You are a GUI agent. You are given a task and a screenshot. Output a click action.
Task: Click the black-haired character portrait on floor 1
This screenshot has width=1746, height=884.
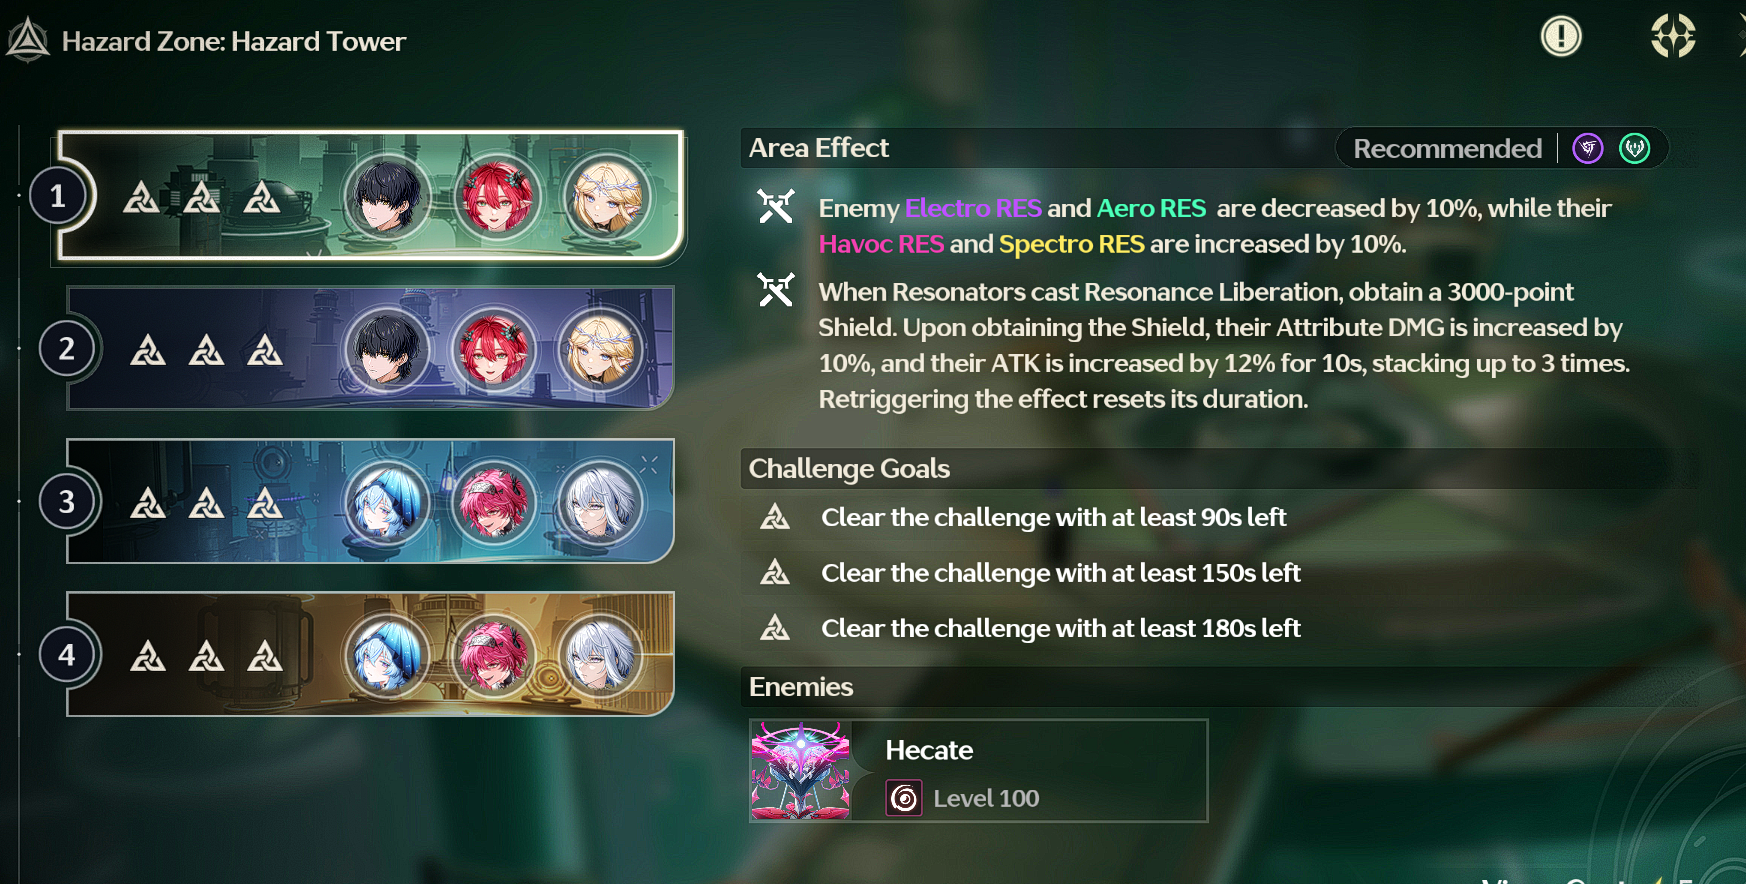click(x=387, y=196)
